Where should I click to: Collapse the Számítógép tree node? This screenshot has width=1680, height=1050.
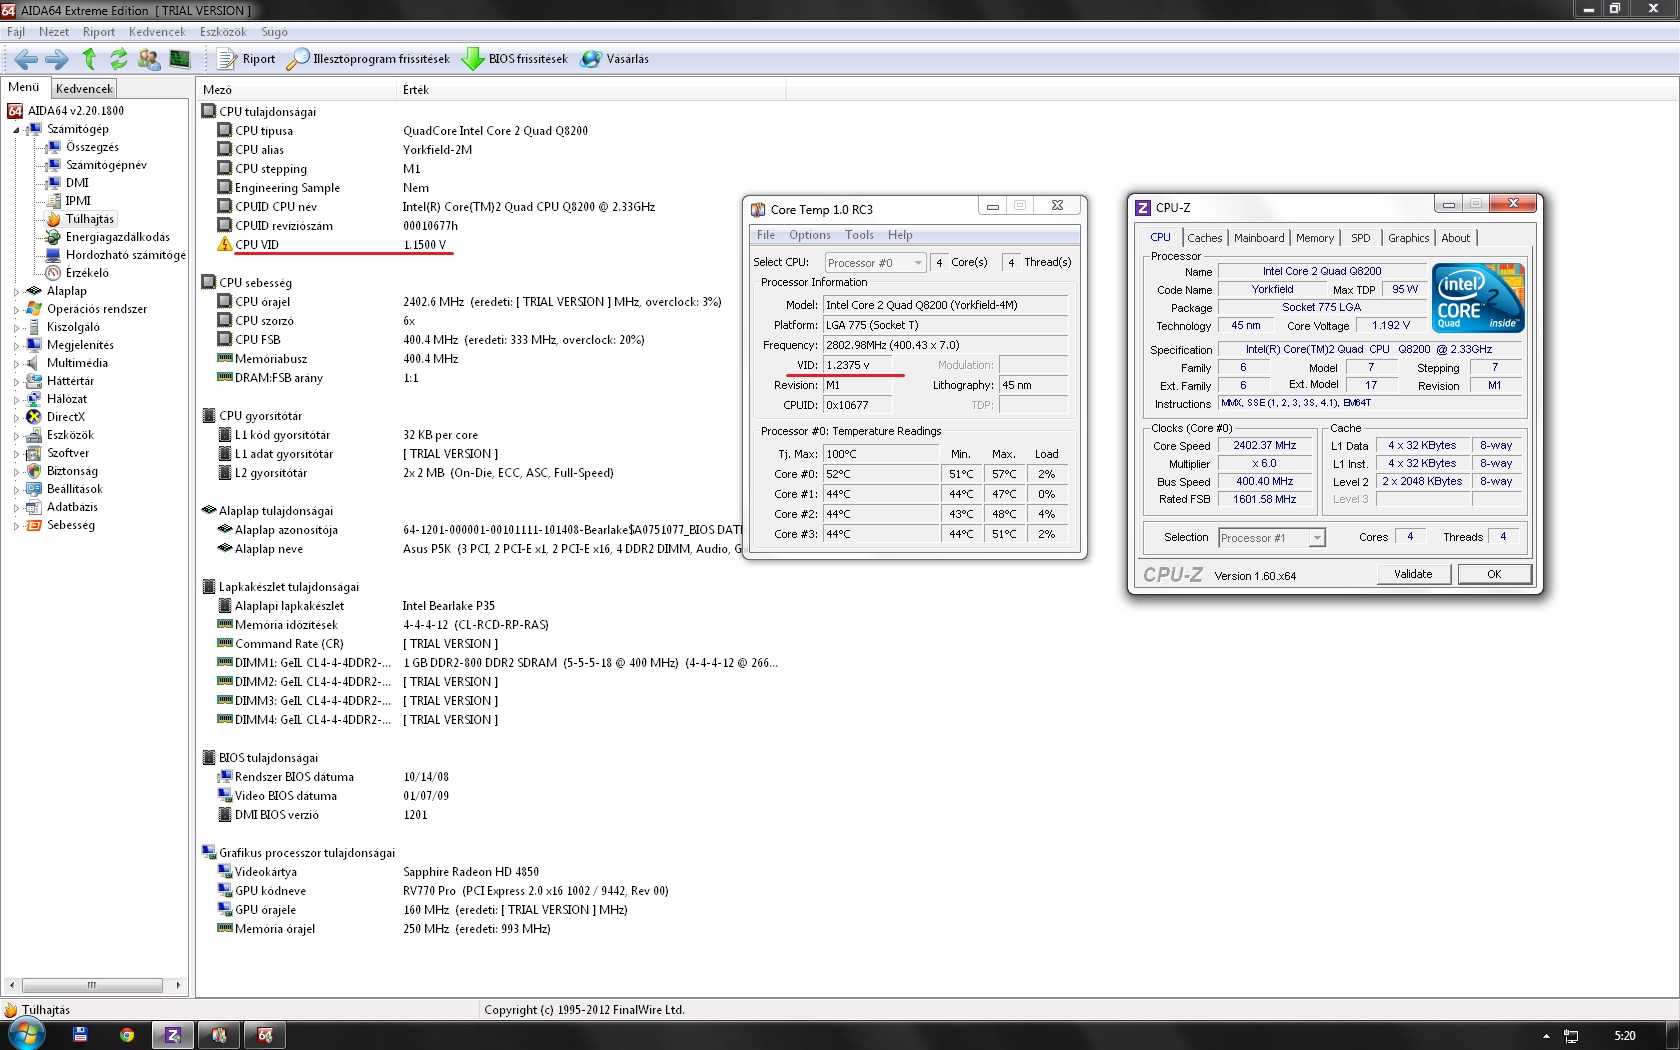pyautogui.click(x=16, y=130)
